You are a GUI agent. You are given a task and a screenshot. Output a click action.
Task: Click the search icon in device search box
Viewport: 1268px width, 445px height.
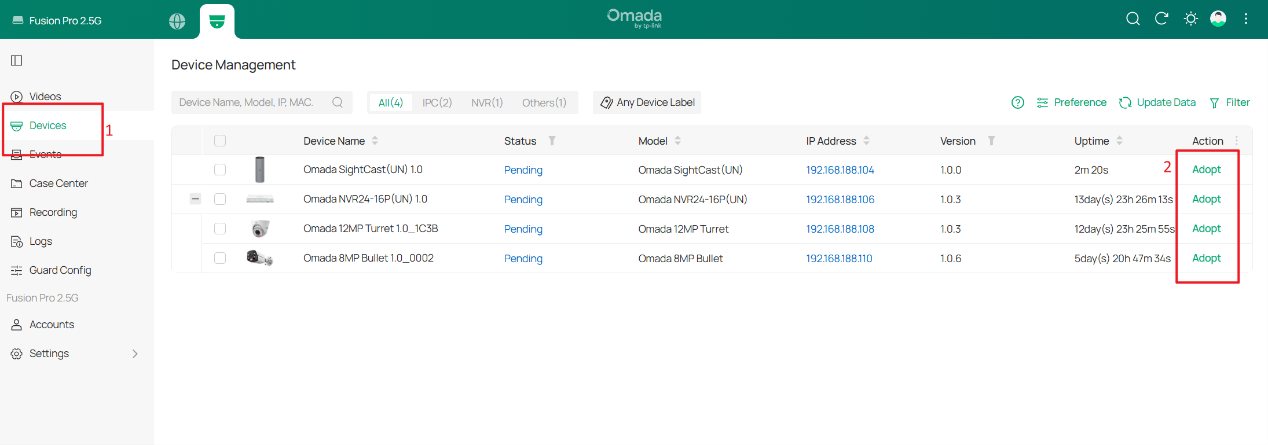point(338,102)
